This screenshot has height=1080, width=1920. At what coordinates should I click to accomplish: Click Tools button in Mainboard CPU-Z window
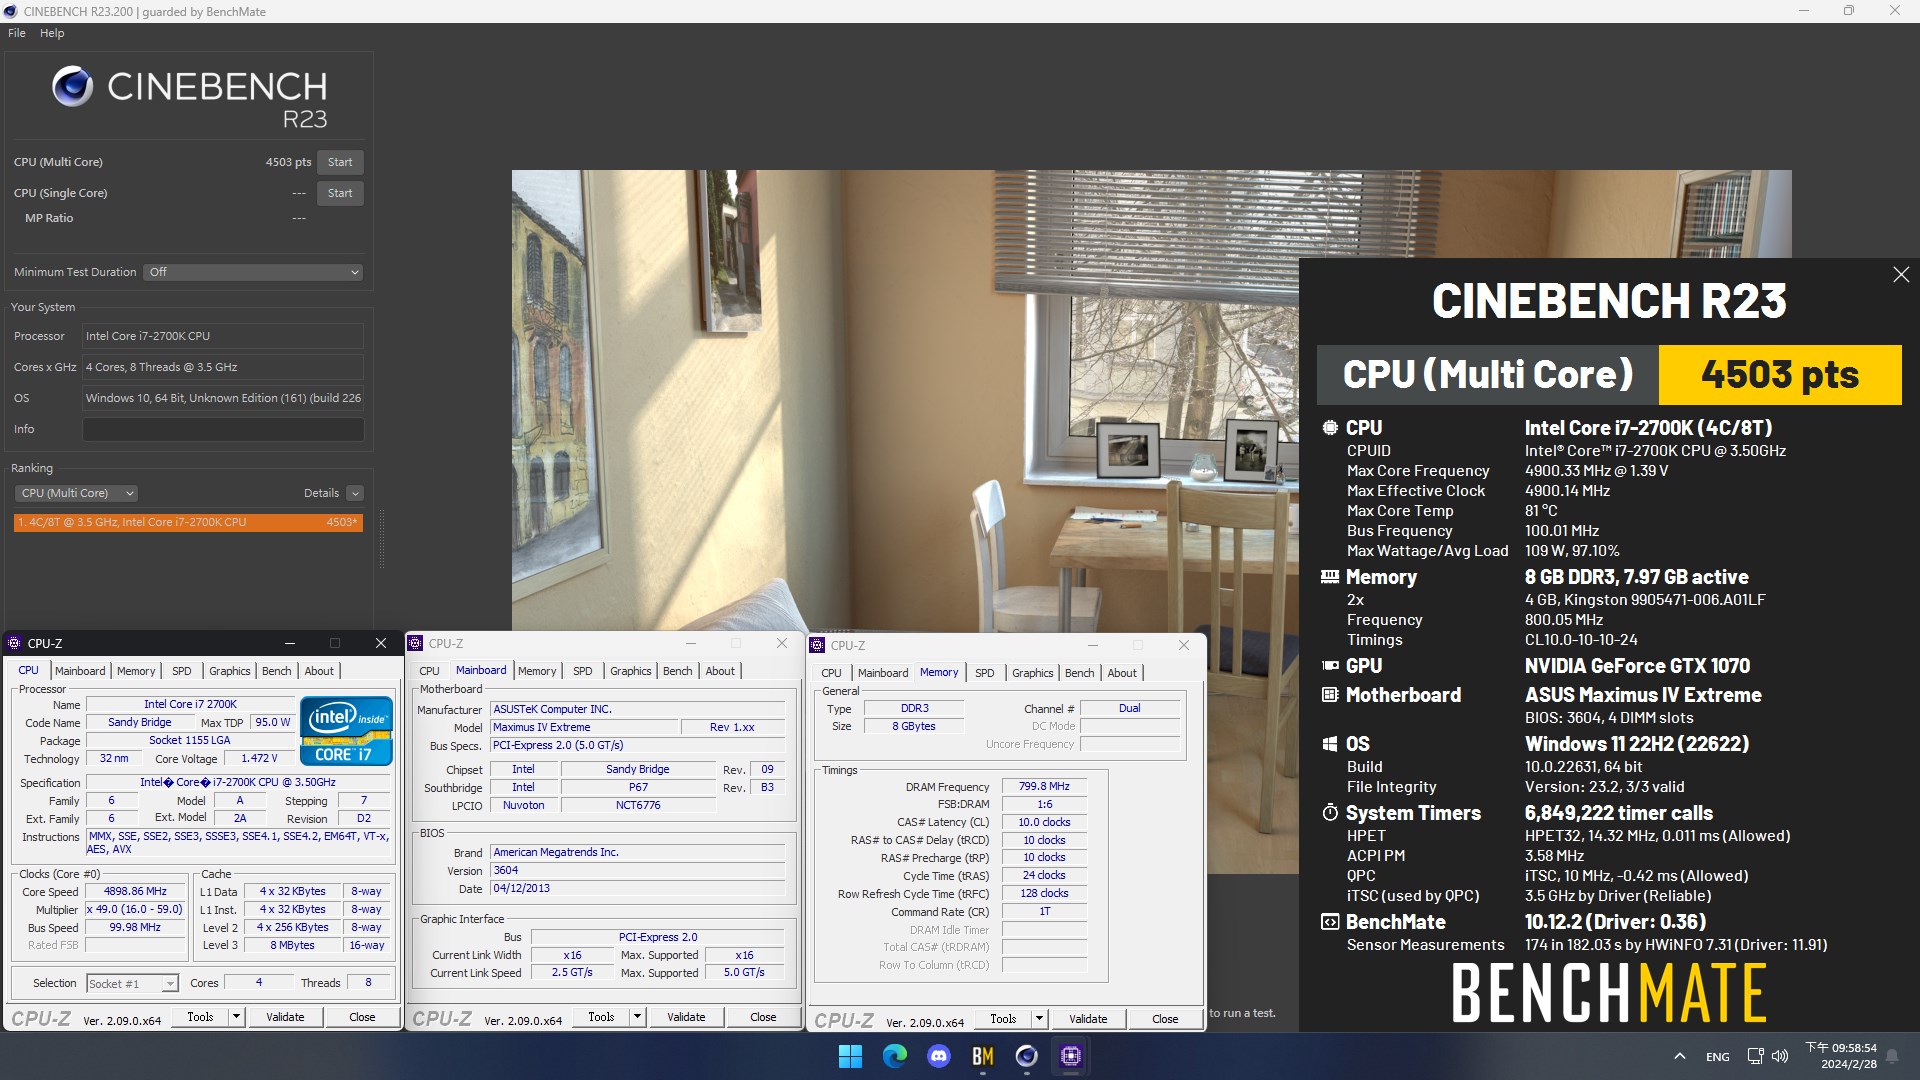[601, 1017]
